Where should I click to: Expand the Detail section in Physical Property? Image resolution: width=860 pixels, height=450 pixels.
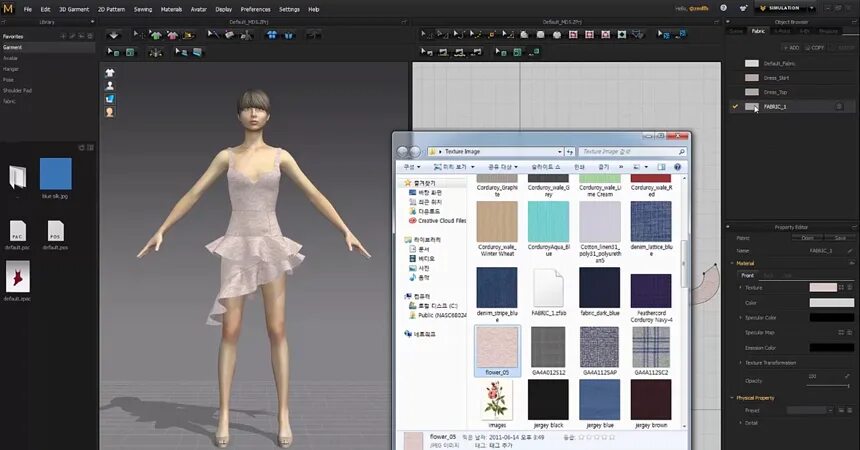(750, 423)
